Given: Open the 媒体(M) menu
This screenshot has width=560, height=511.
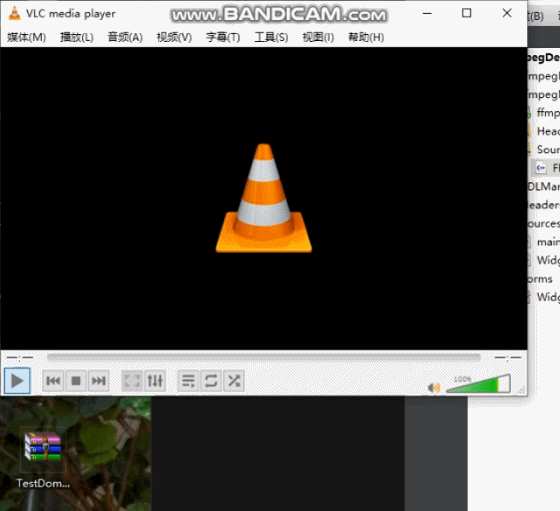Looking at the screenshot, I should coord(26,37).
